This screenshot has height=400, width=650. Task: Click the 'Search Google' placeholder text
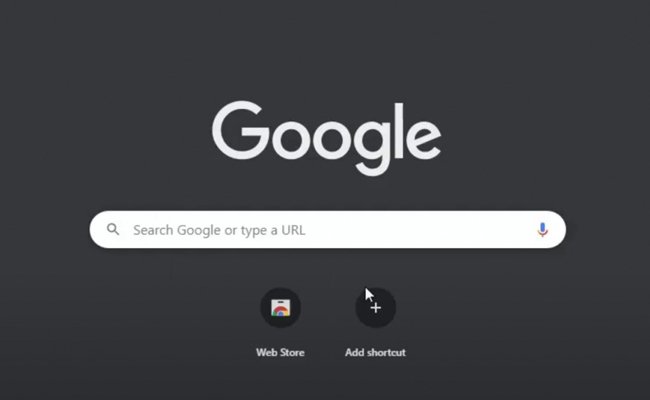pyautogui.click(x=177, y=230)
